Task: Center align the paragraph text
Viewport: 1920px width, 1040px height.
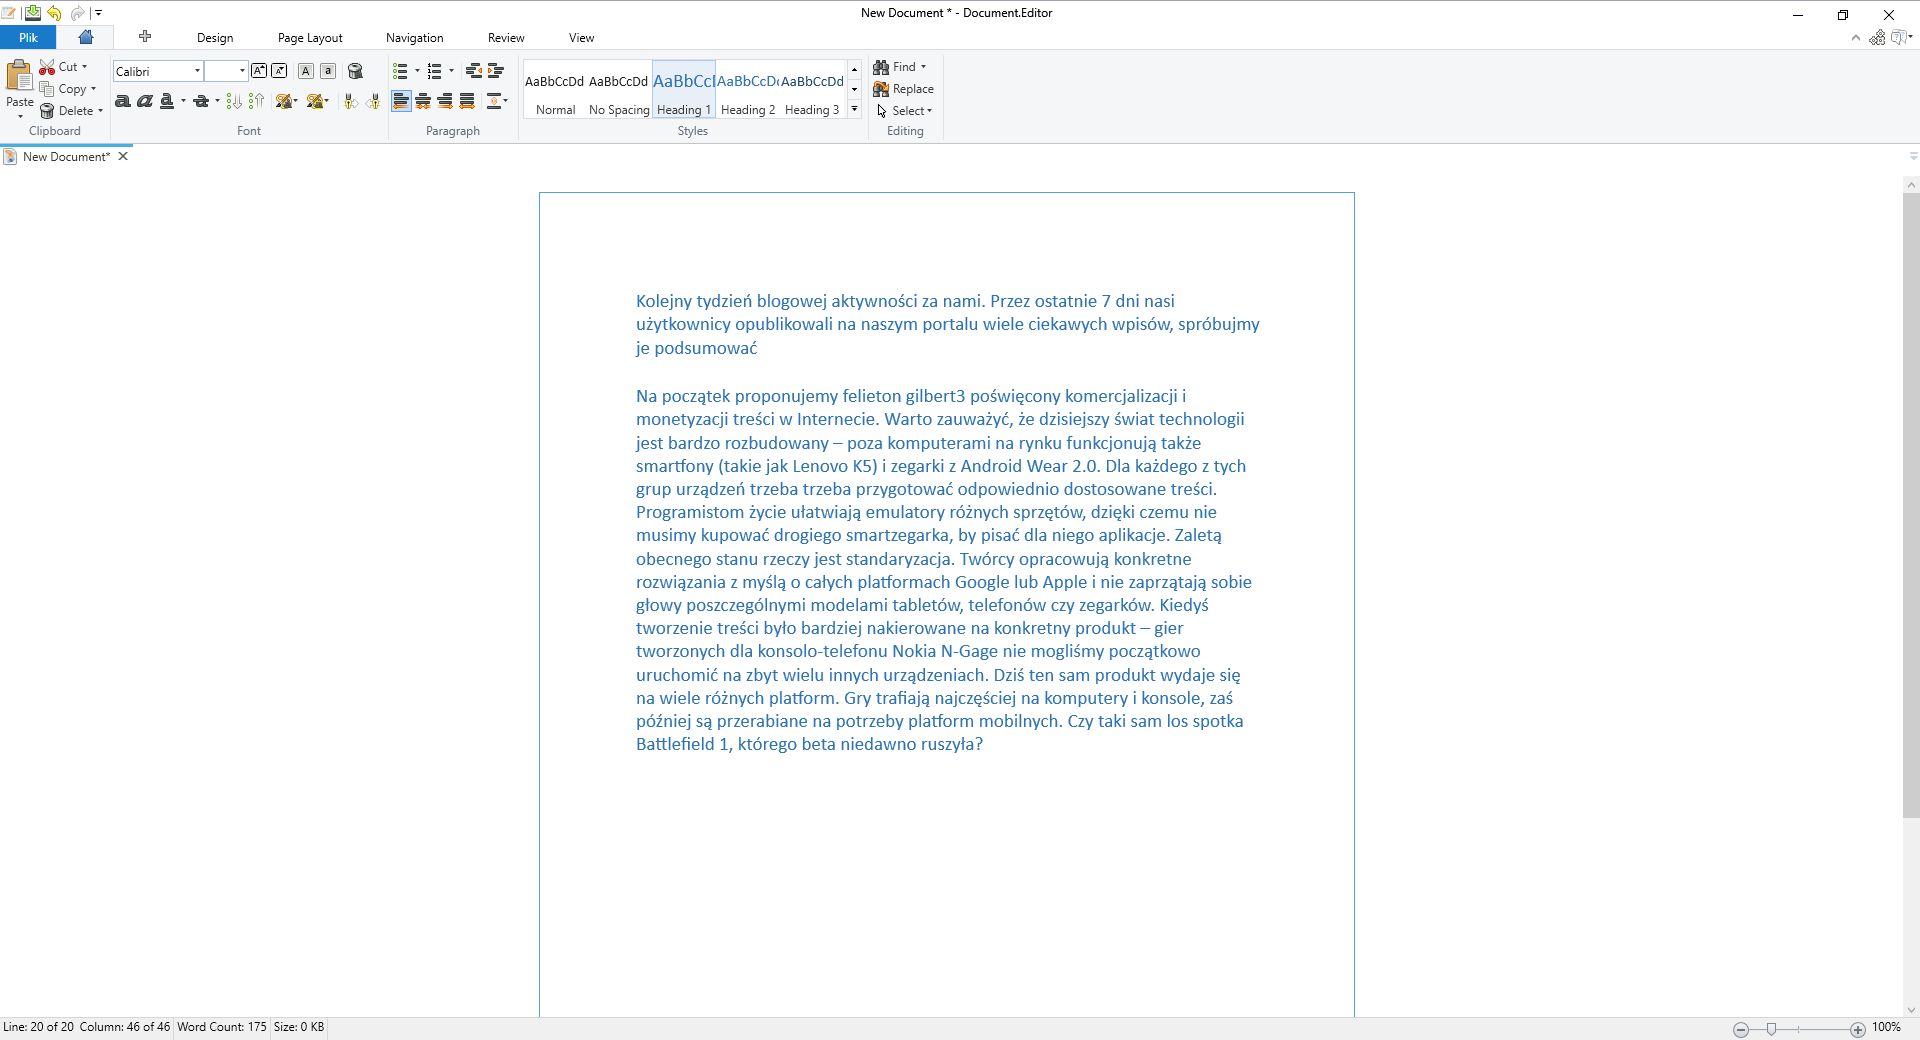Action: [422, 101]
